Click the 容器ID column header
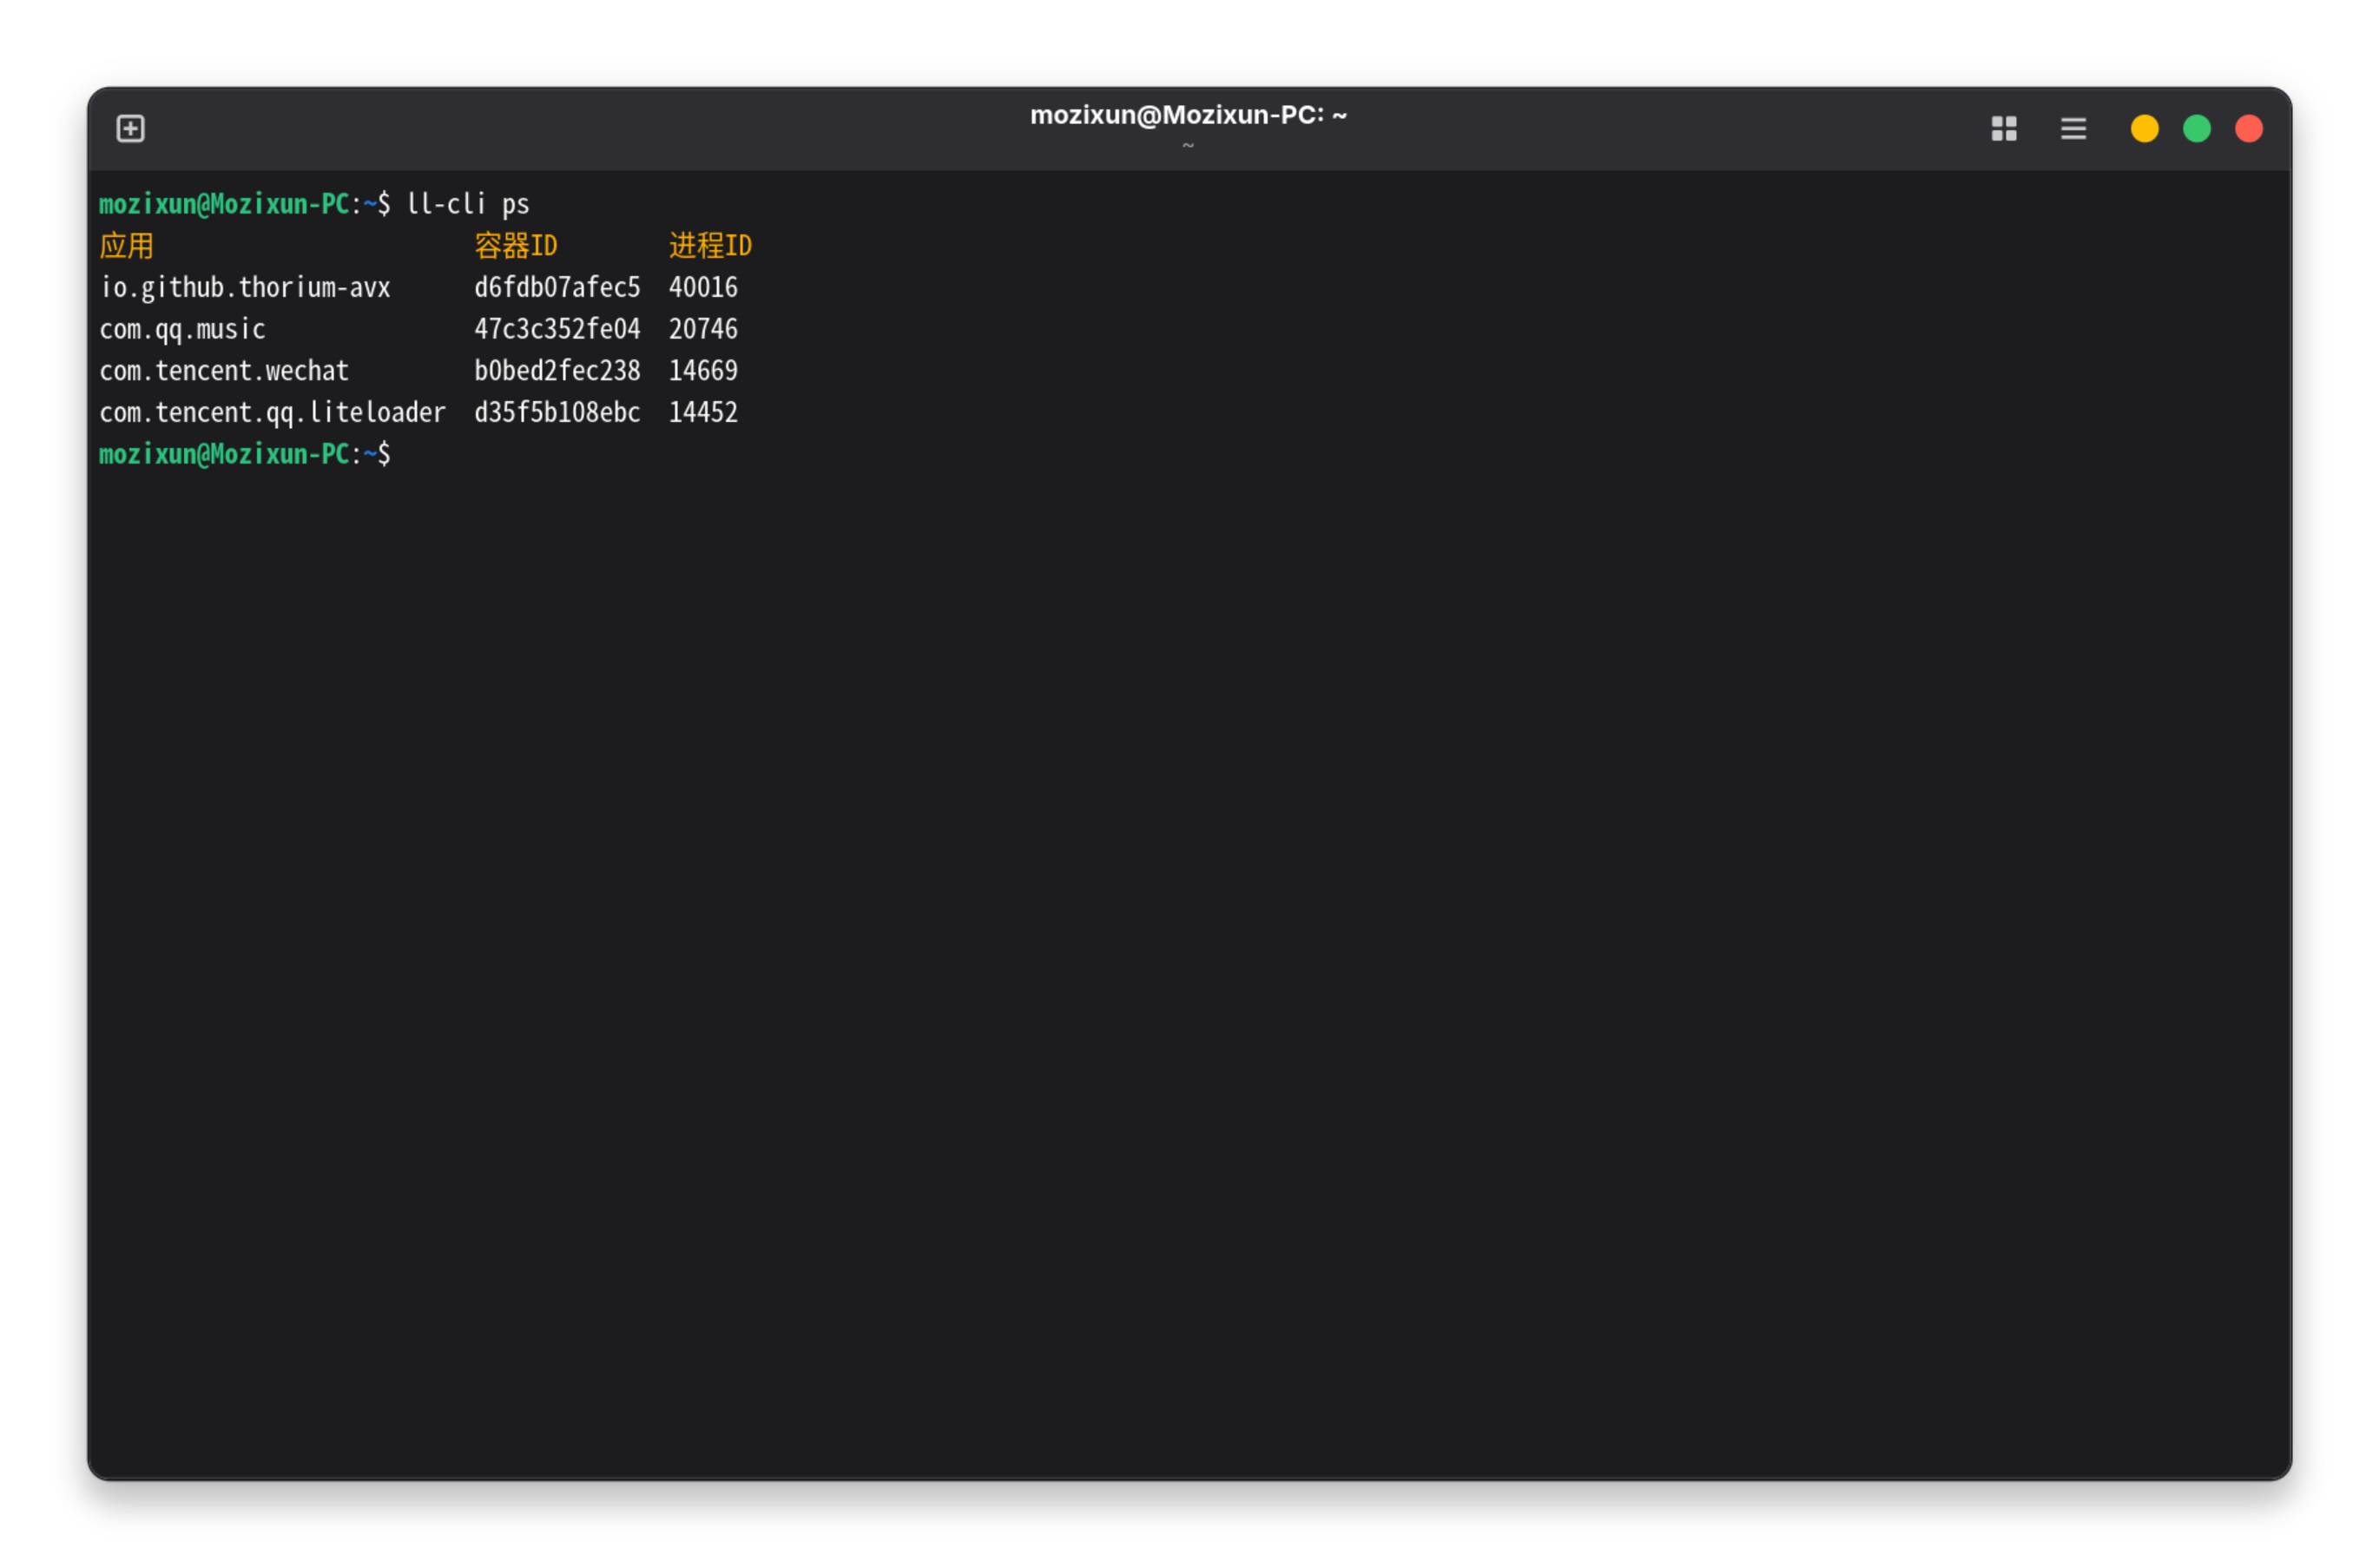The width and height of the screenshot is (2379, 1568). coord(515,246)
